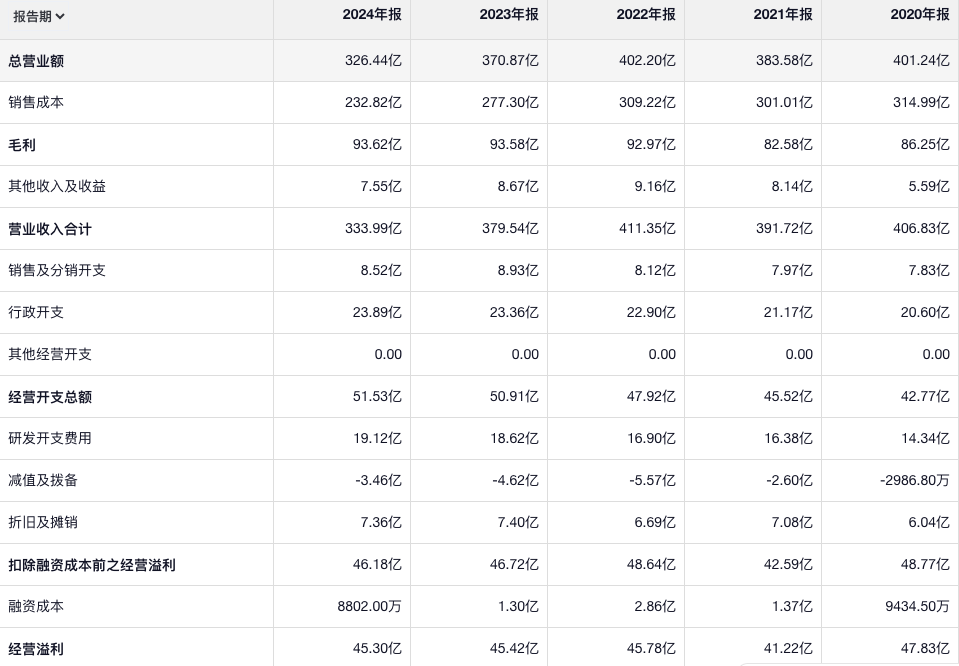Screen dimensions: 959x666
Task: Click the 2024年报 column header
Action: [371, 15]
